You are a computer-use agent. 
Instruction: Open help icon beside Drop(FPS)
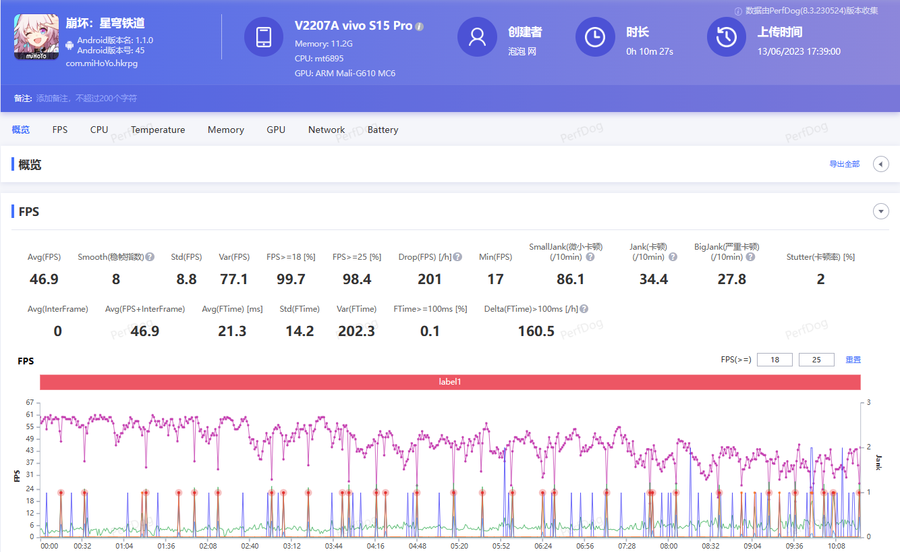tap(457, 257)
